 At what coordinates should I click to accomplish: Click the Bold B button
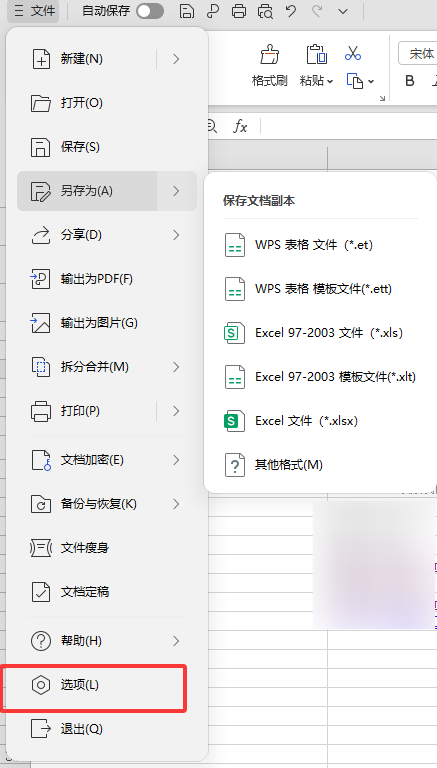click(410, 81)
